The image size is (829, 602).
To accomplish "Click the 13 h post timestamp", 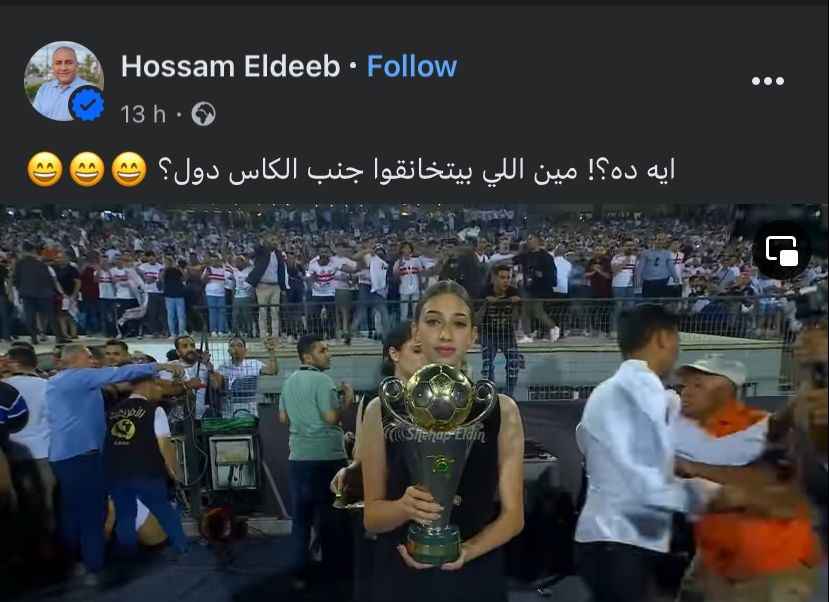I will pos(143,114).
